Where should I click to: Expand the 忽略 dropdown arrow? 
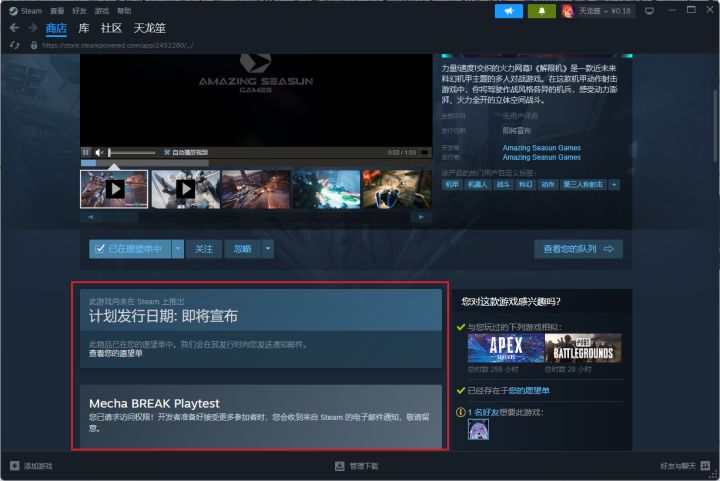tap(268, 249)
